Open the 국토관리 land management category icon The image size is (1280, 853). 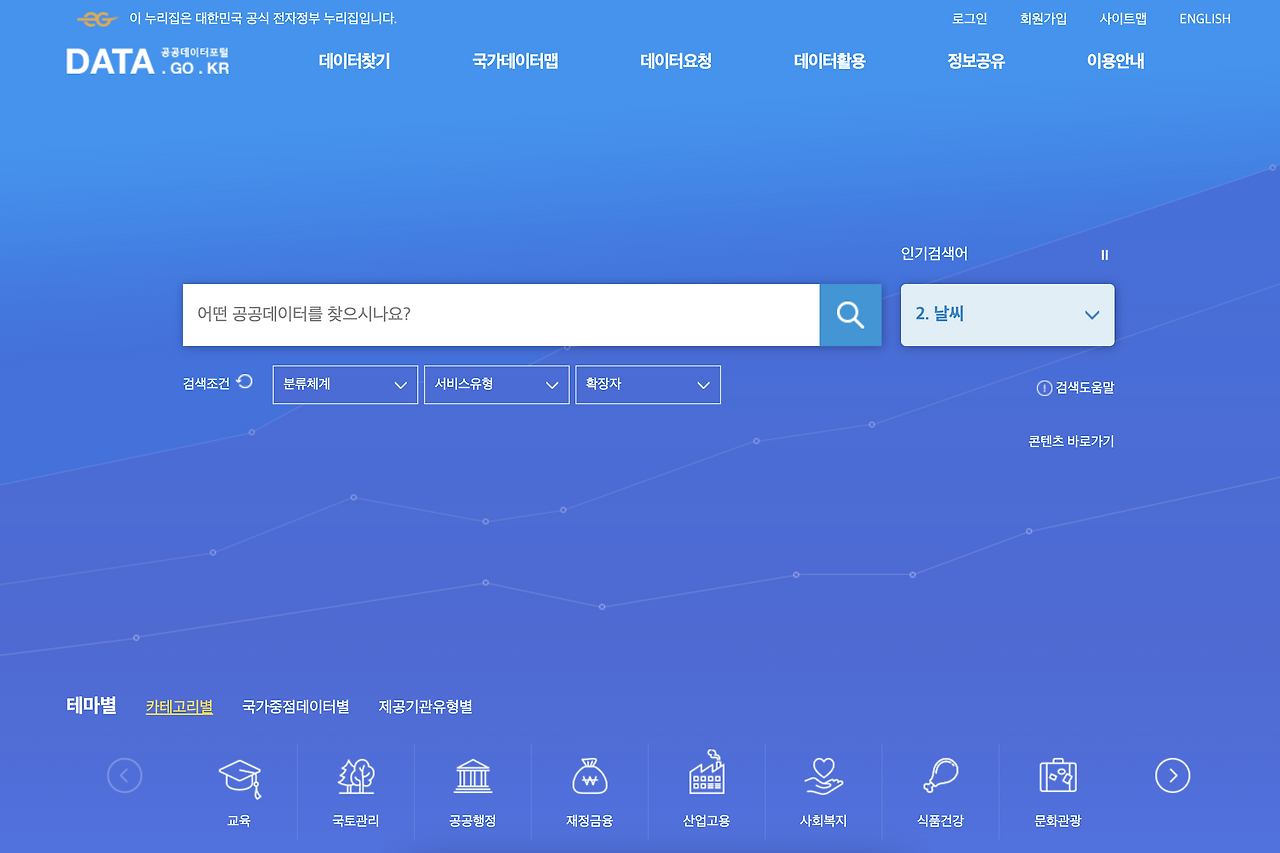[356, 776]
